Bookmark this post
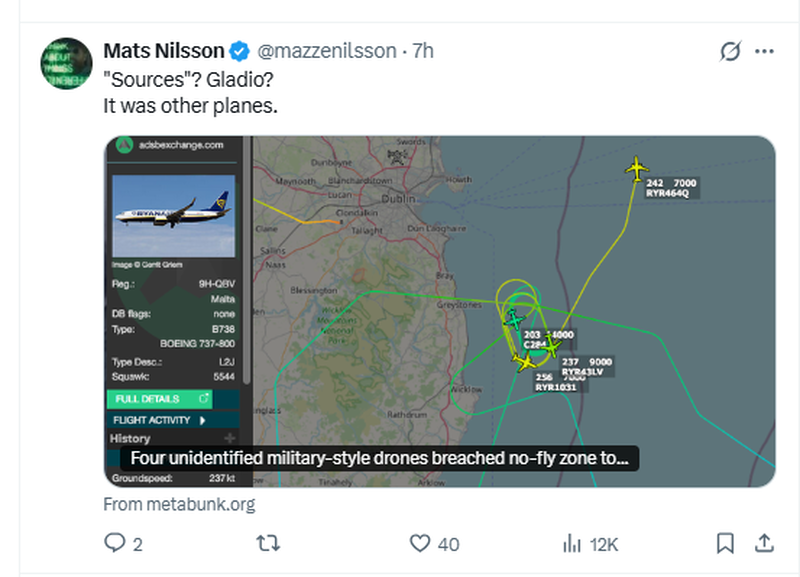The width and height of the screenshot is (800, 577). point(725,543)
